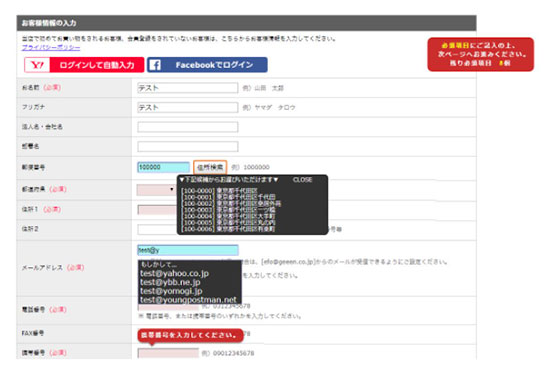
Task: Choose suggestion test@youngpostman.net
Action: (x=188, y=300)
